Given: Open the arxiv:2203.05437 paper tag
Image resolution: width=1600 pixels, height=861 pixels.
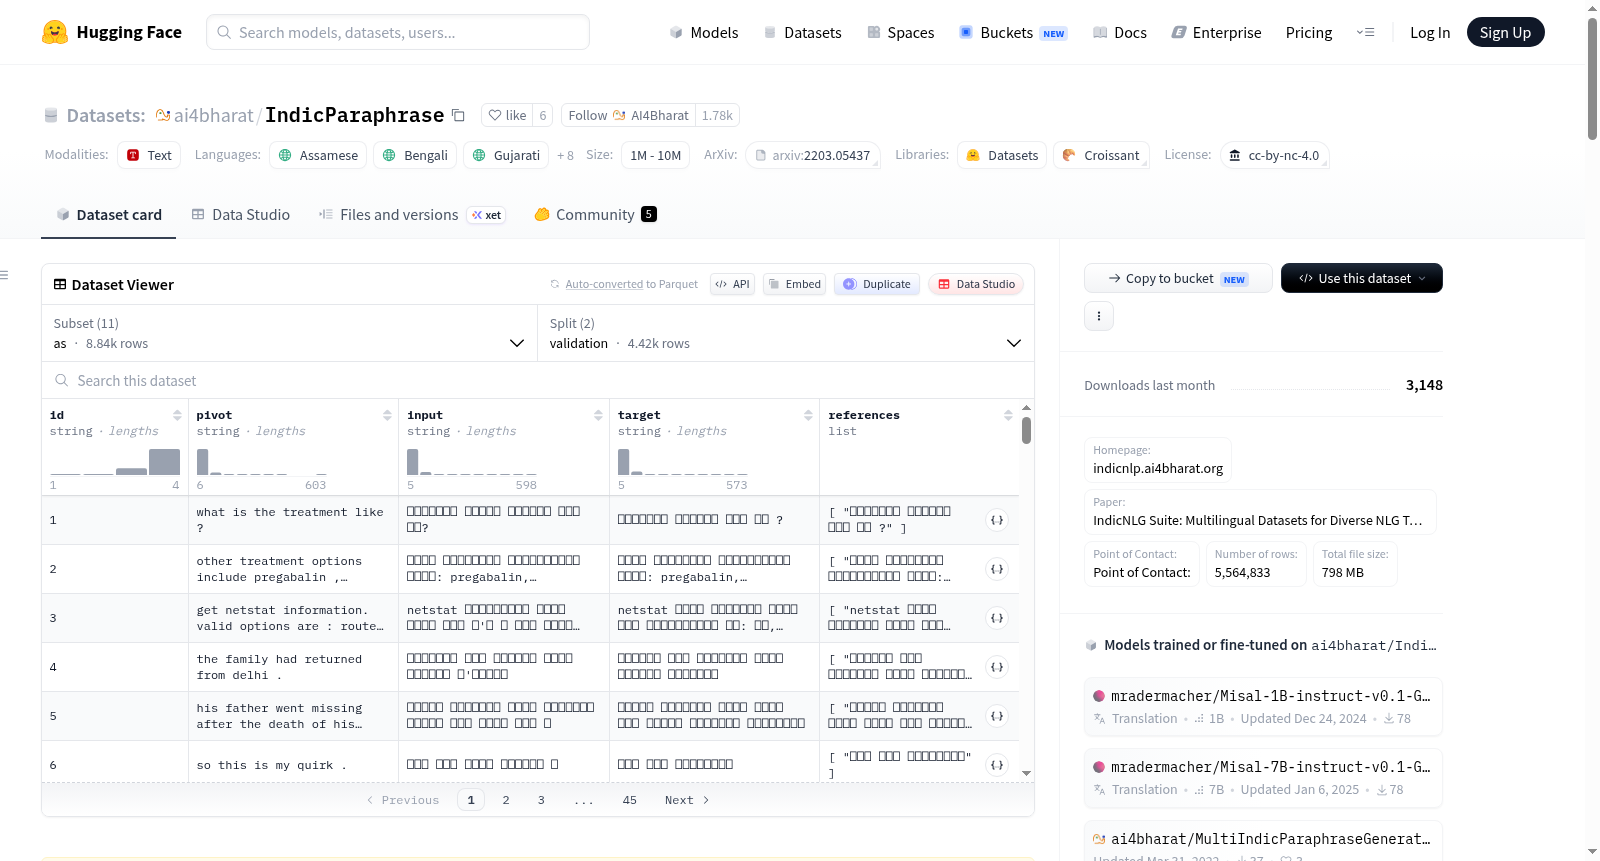Looking at the screenshot, I should [x=812, y=155].
